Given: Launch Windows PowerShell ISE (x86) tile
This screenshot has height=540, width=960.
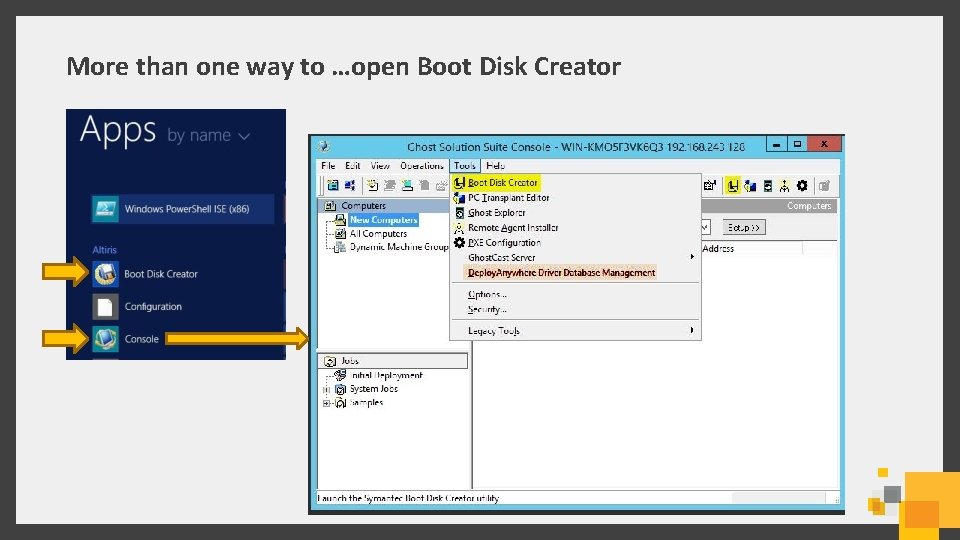Looking at the screenshot, I should [x=183, y=209].
